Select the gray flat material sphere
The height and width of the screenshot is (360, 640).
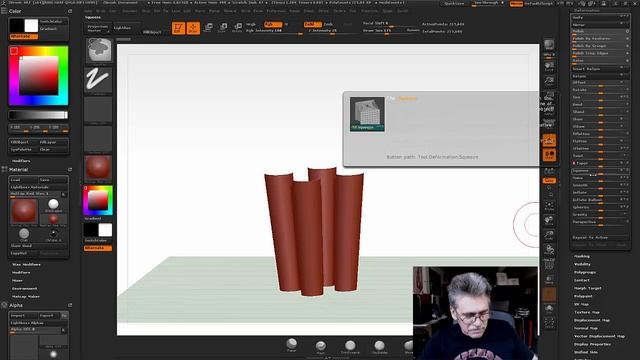pos(24,234)
